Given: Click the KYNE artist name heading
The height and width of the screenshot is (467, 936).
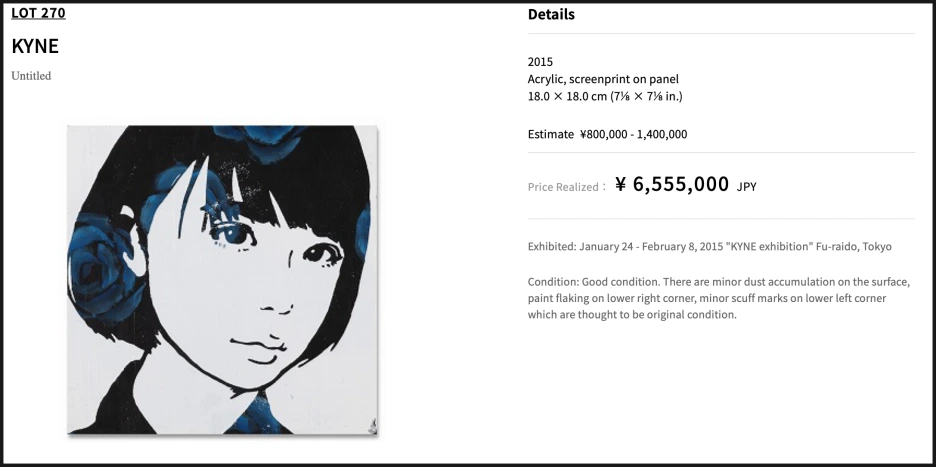Looking at the screenshot, I should tap(35, 46).
